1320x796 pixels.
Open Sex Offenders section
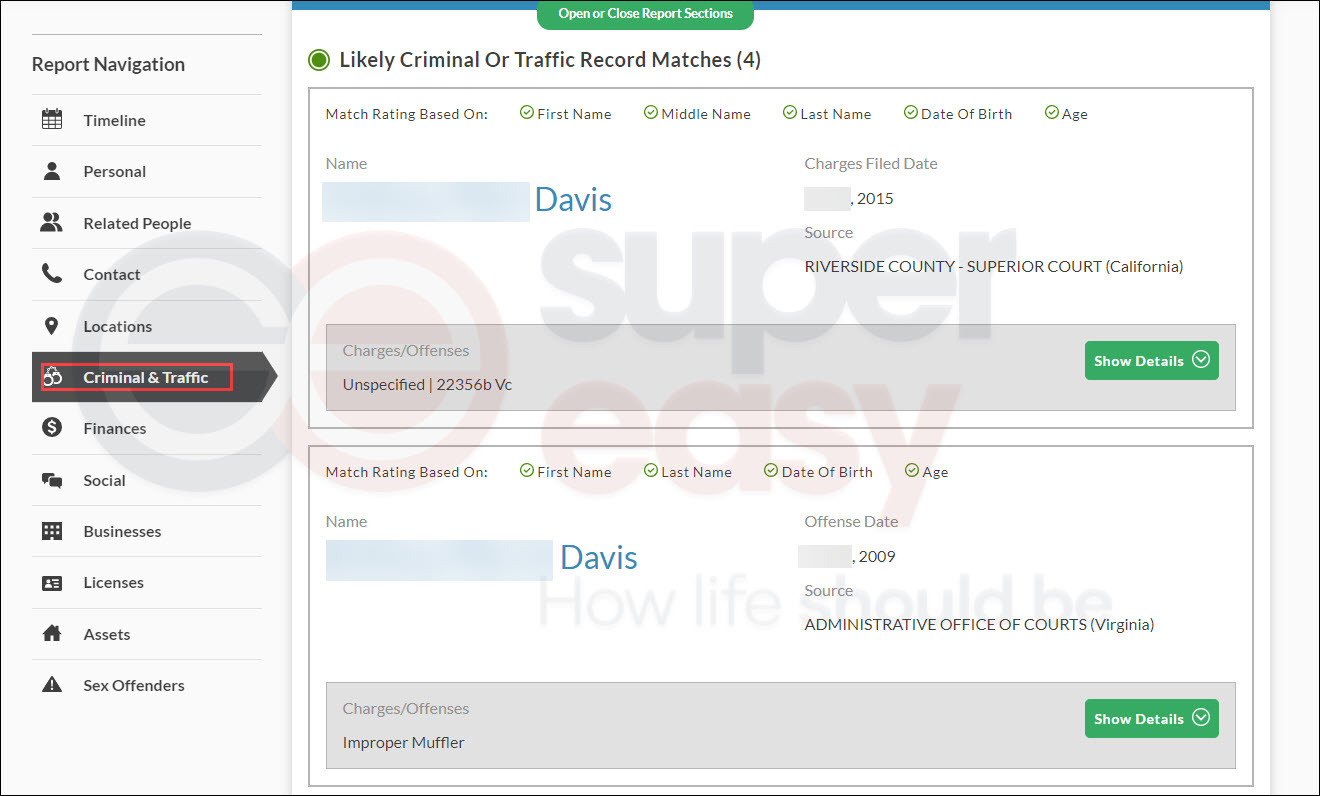(146, 685)
